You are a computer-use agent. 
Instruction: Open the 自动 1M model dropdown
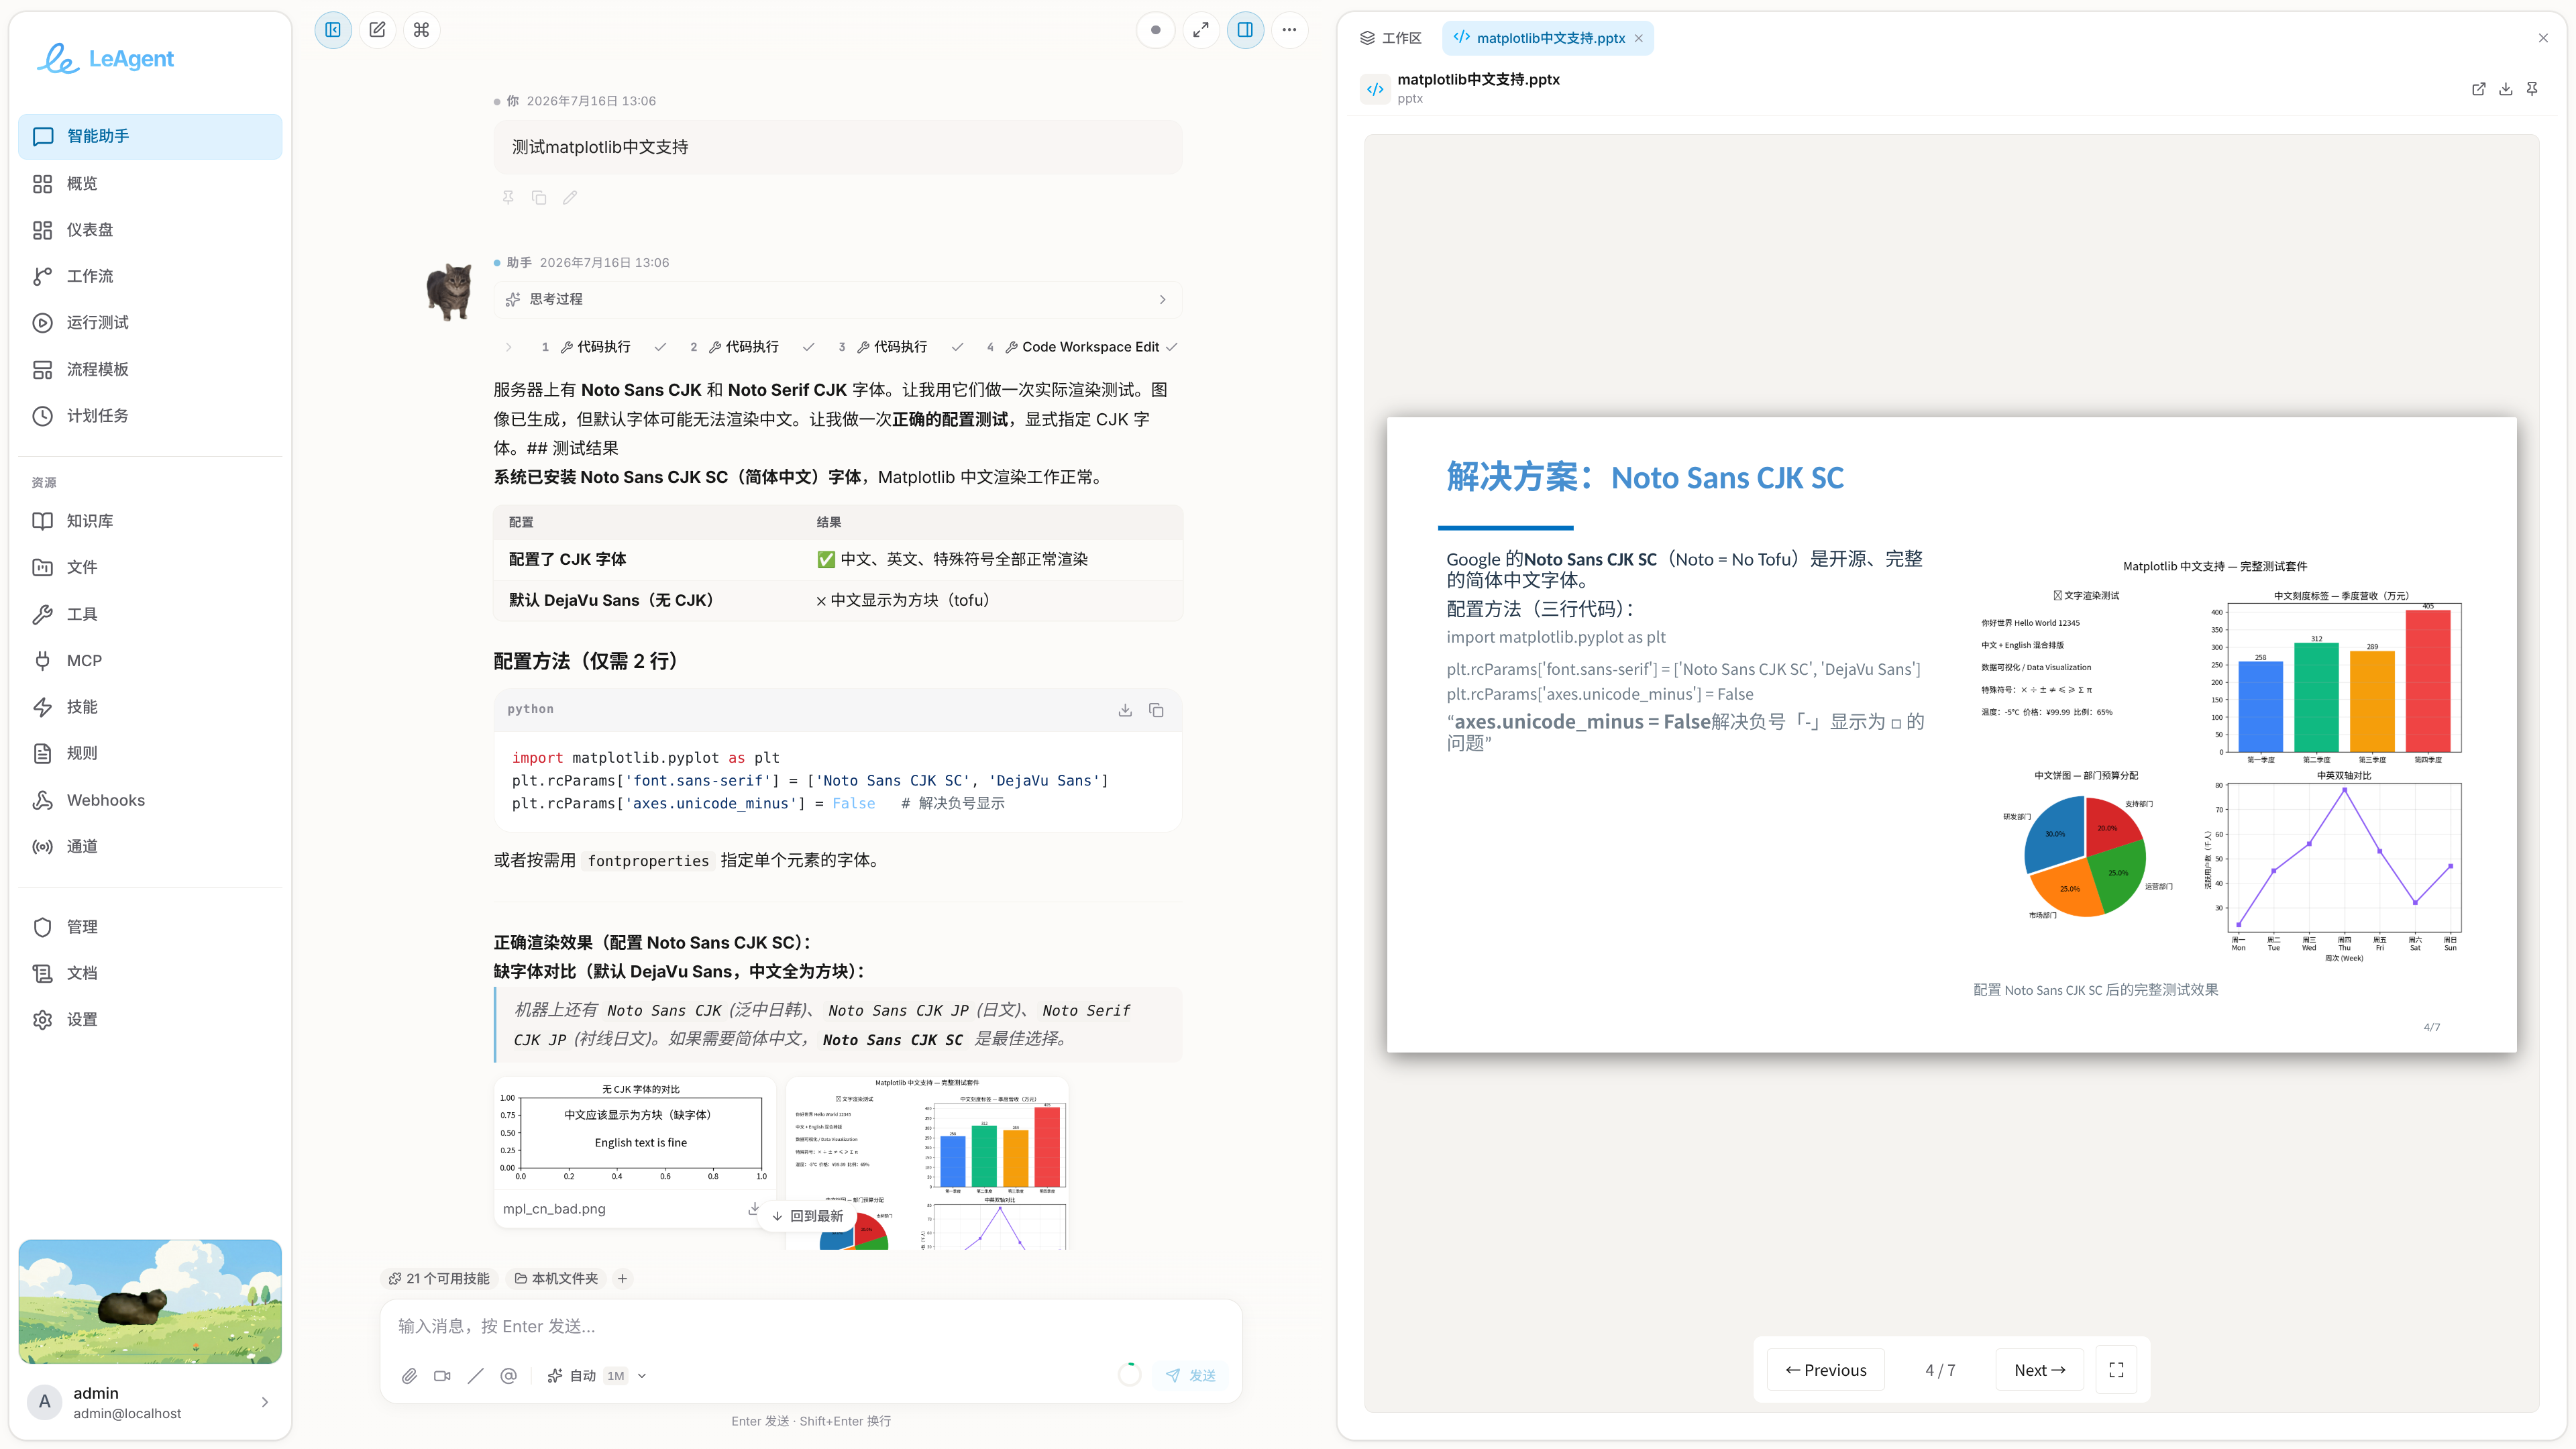tap(597, 1376)
